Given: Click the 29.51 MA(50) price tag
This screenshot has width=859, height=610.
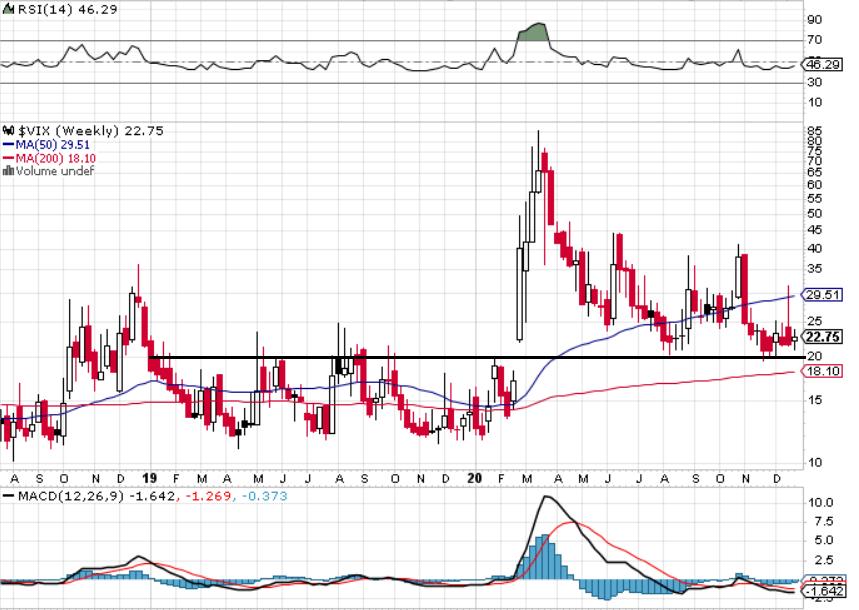Looking at the screenshot, I should pos(822,295).
